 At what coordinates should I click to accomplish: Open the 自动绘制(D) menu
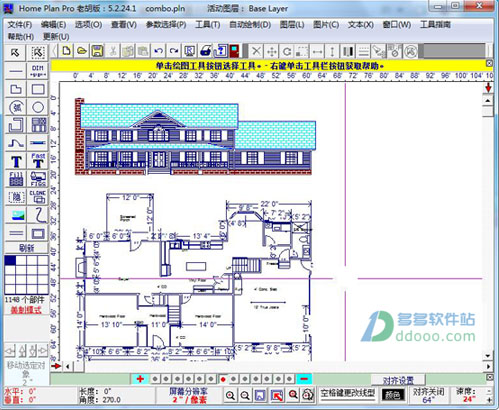[x=250, y=25]
